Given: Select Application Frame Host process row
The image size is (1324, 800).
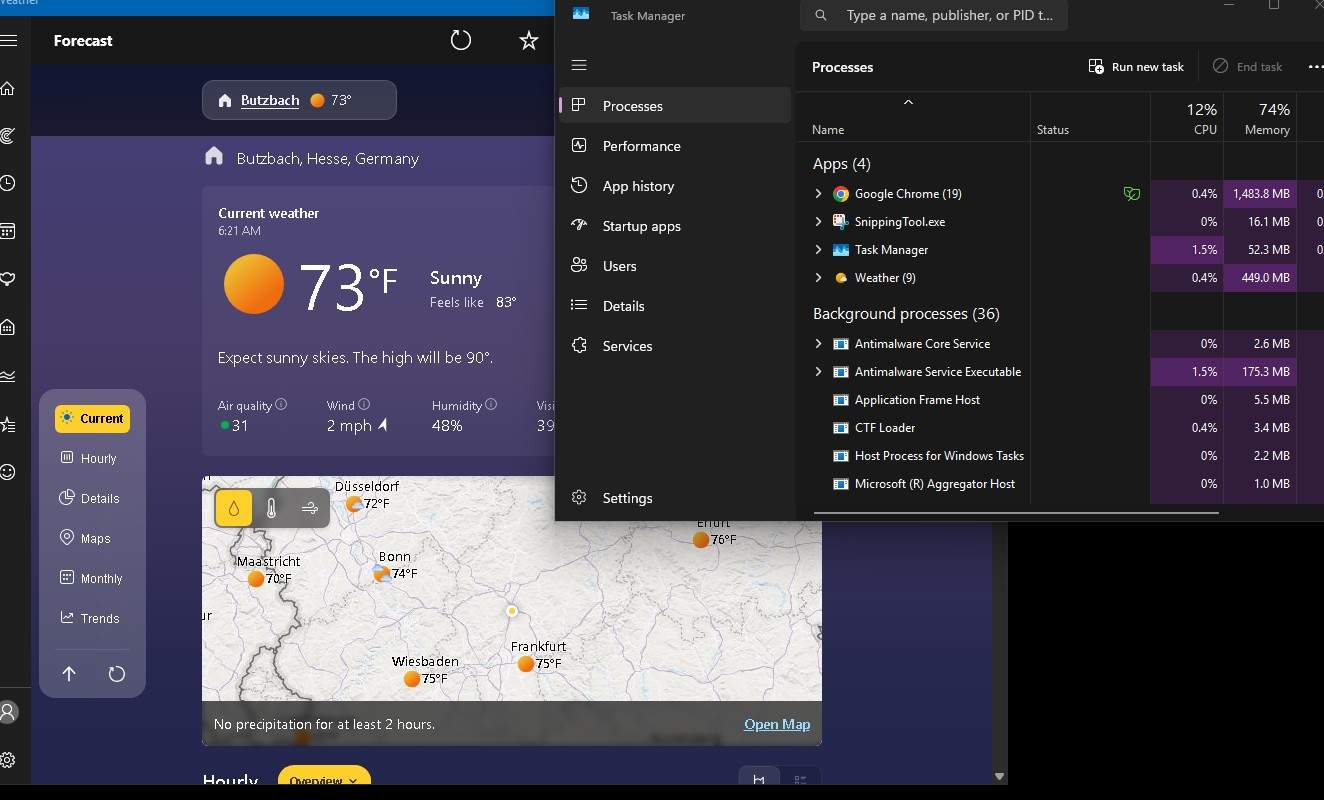Looking at the screenshot, I should click(x=1060, y=400).
